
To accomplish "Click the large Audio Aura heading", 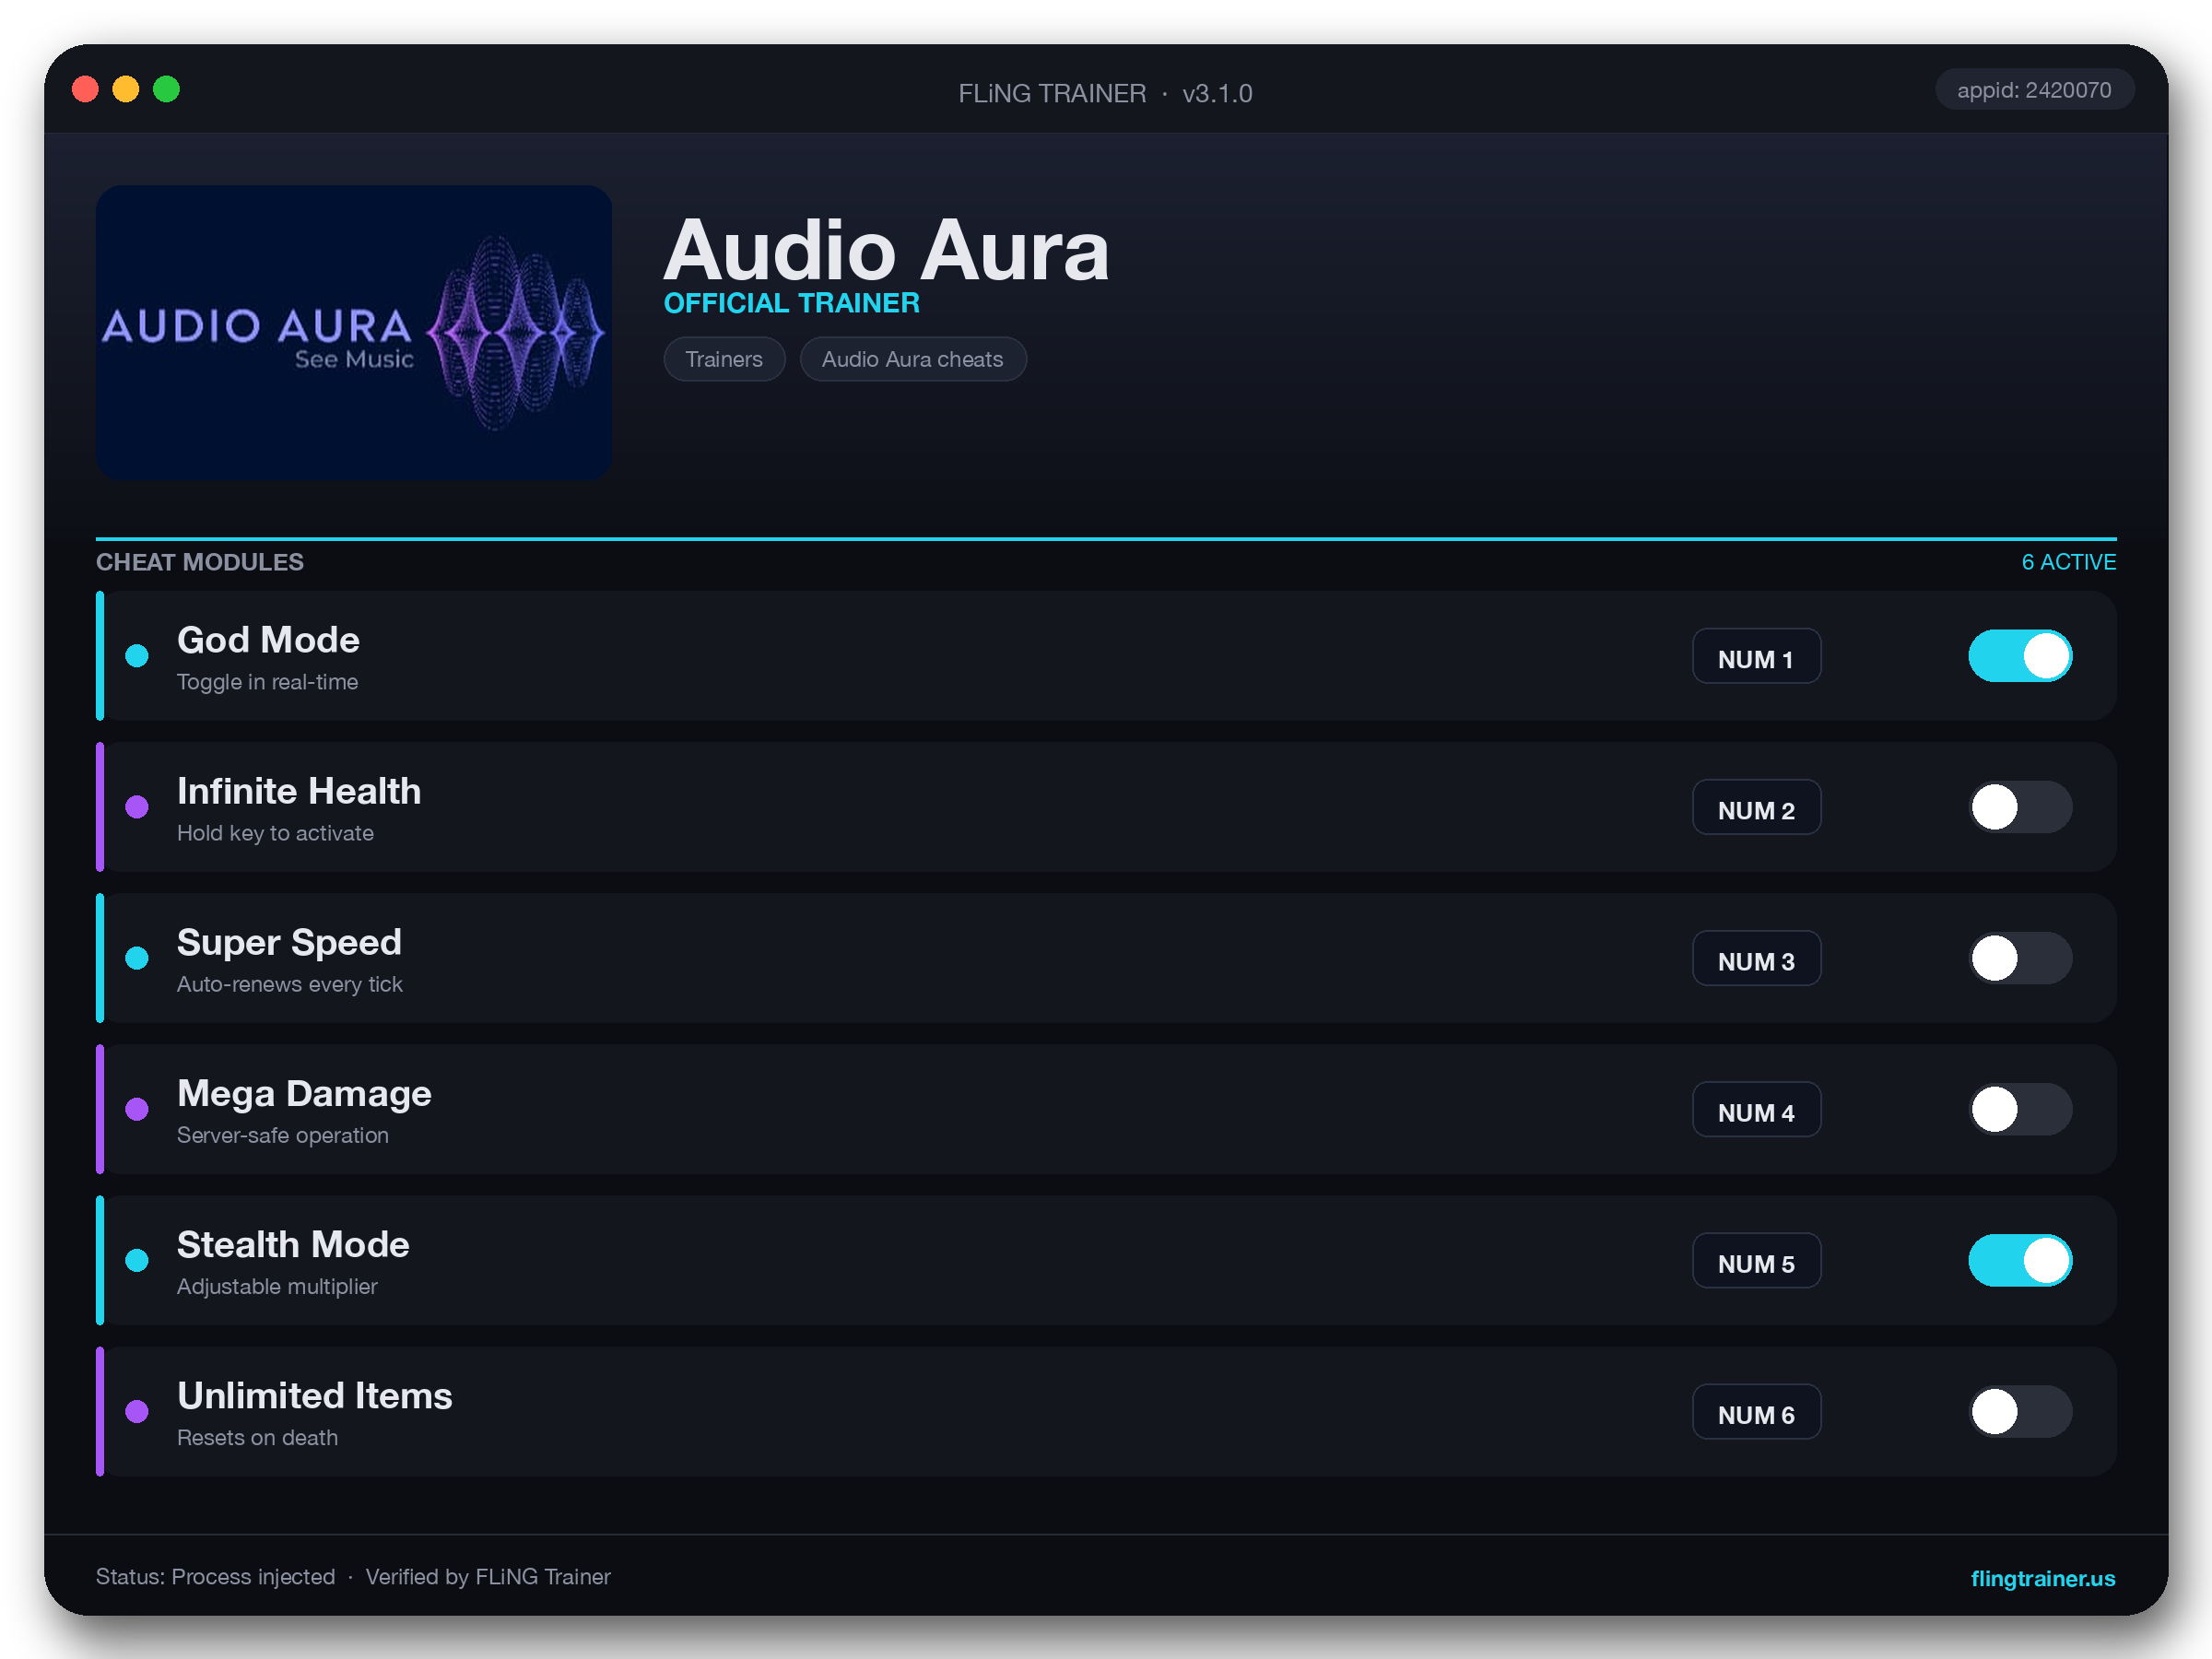I will (x=886, y=250).
